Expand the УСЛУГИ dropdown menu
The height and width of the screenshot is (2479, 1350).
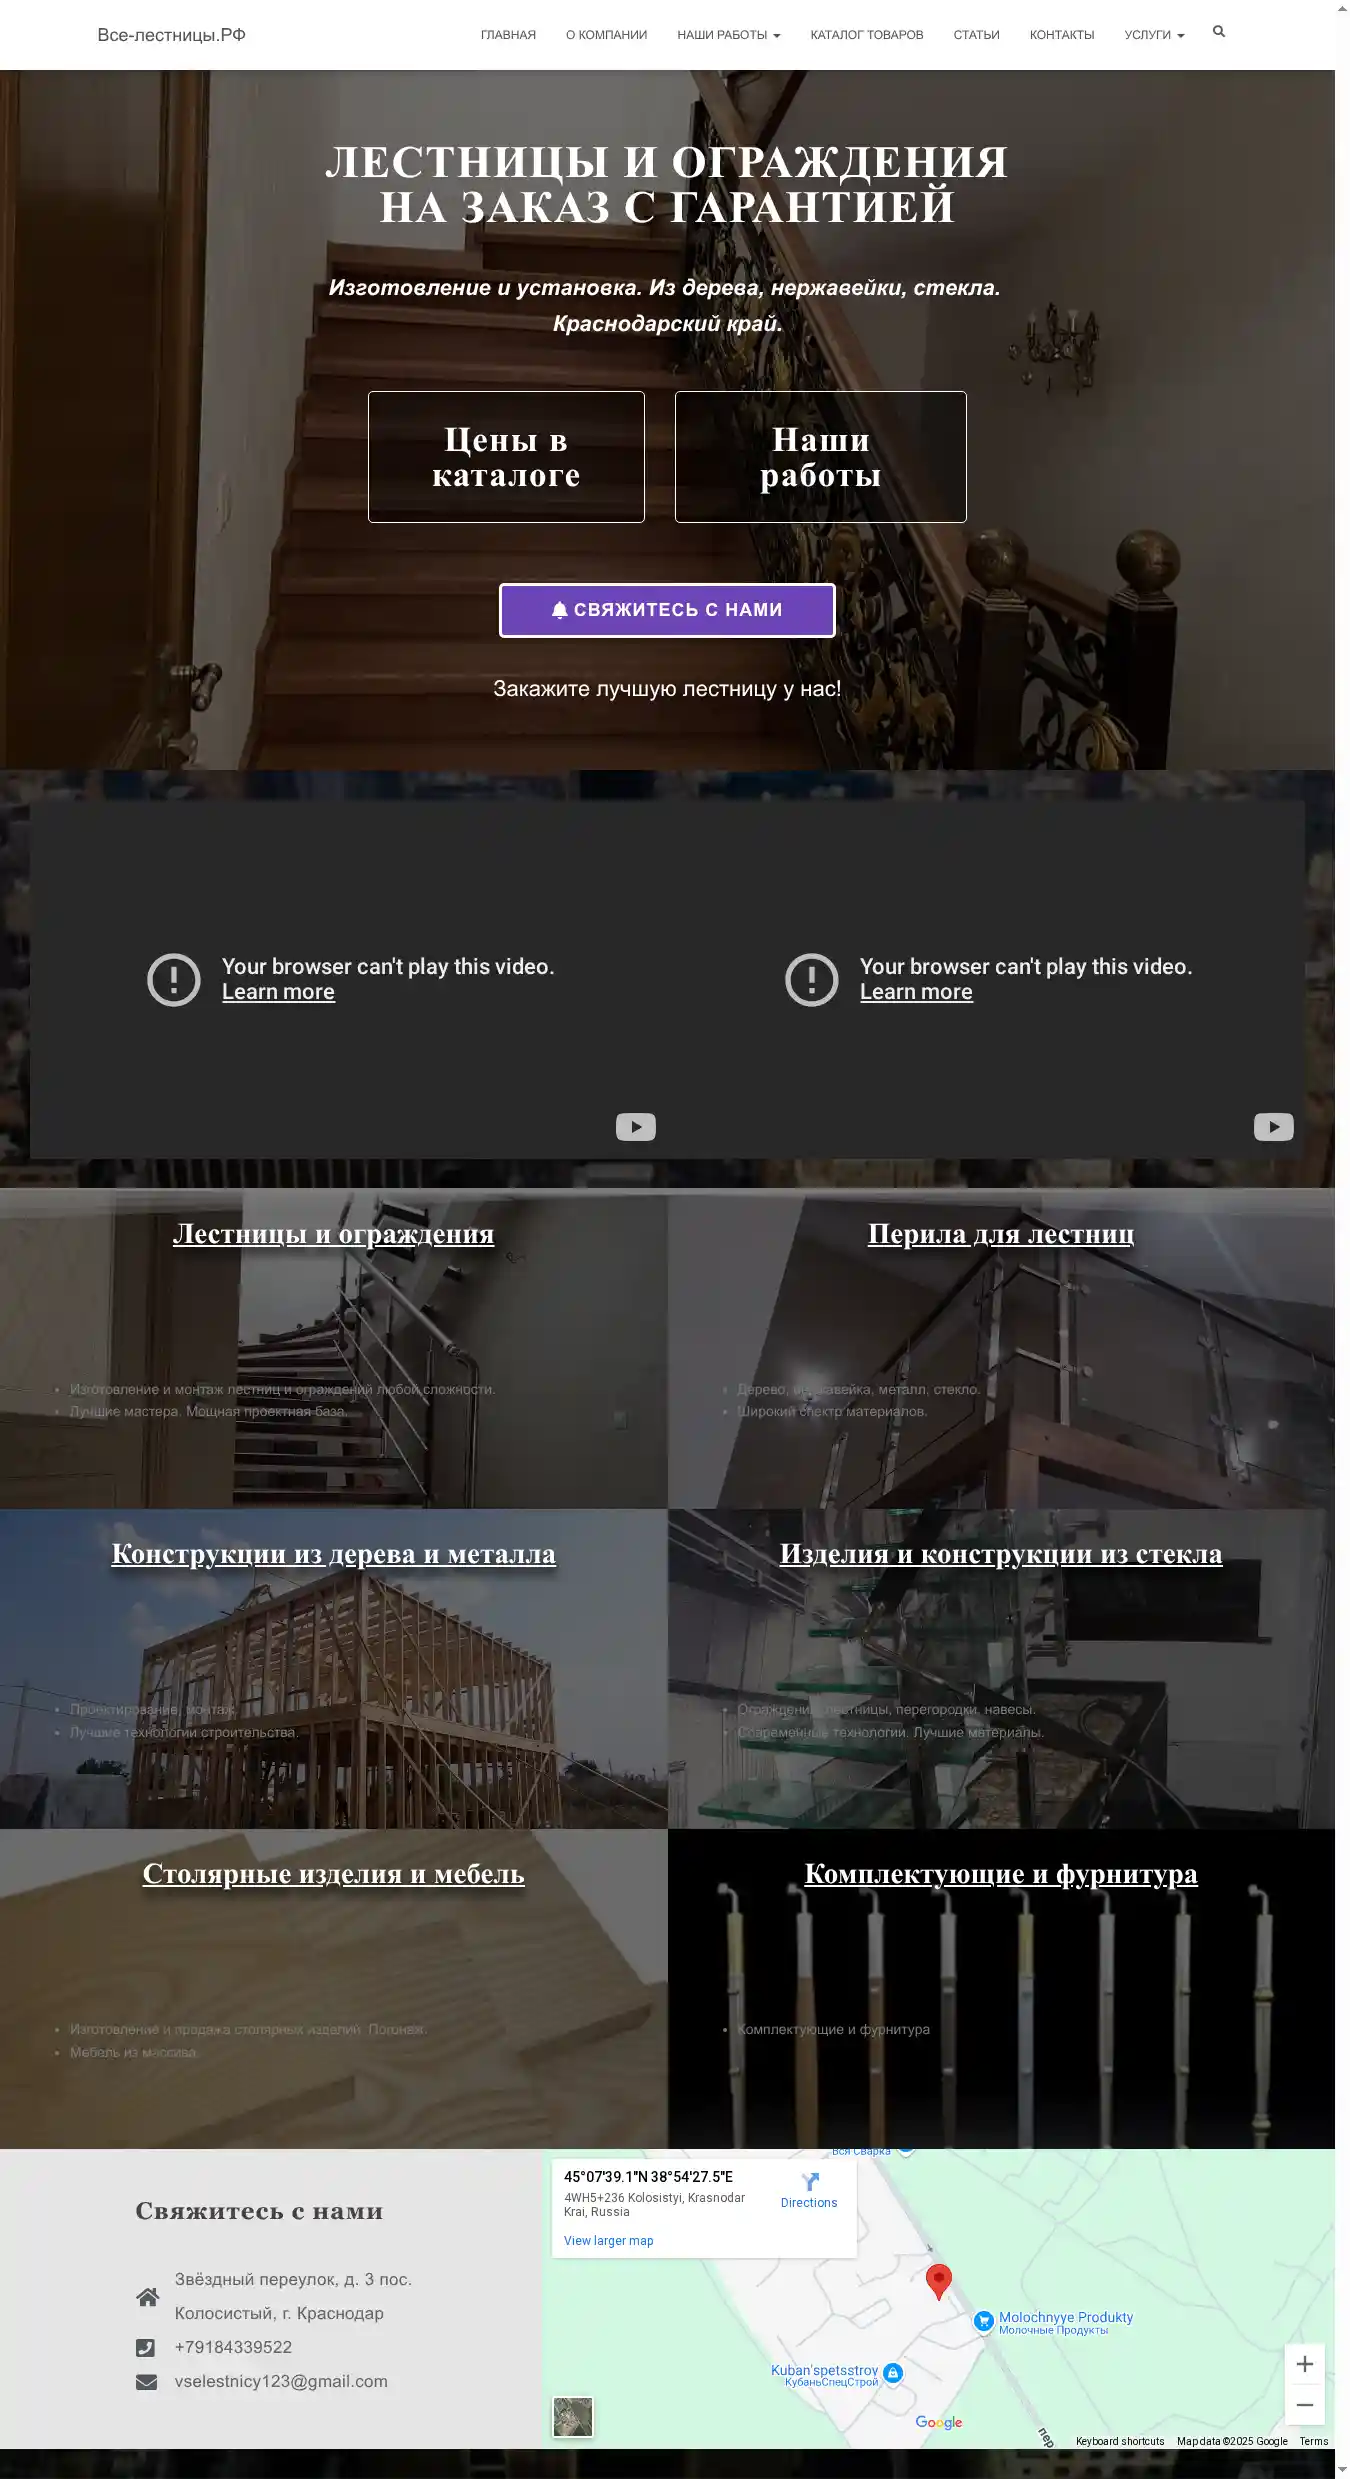click(1154, 35)
